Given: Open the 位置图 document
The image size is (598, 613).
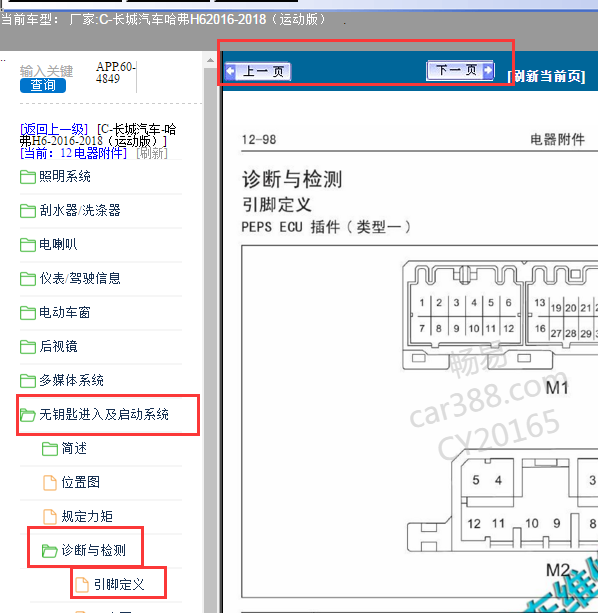Looking at the screenshot, I should [x=81, y=483].
